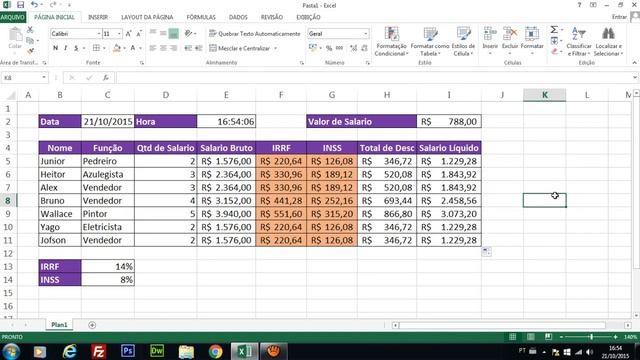Viewport: 640px width, 360px height.
Task: Click the Copy icon in clipboard group
Action: 30,40
